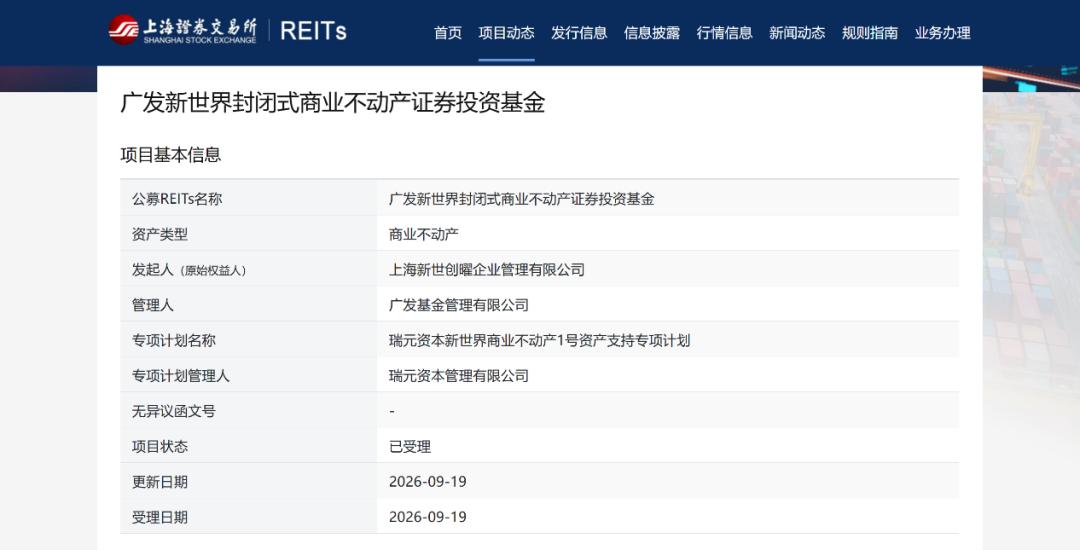Click manager value 广发基金管理有限公司
This screenshot has width=1080, height=550.
click(459, 305)
